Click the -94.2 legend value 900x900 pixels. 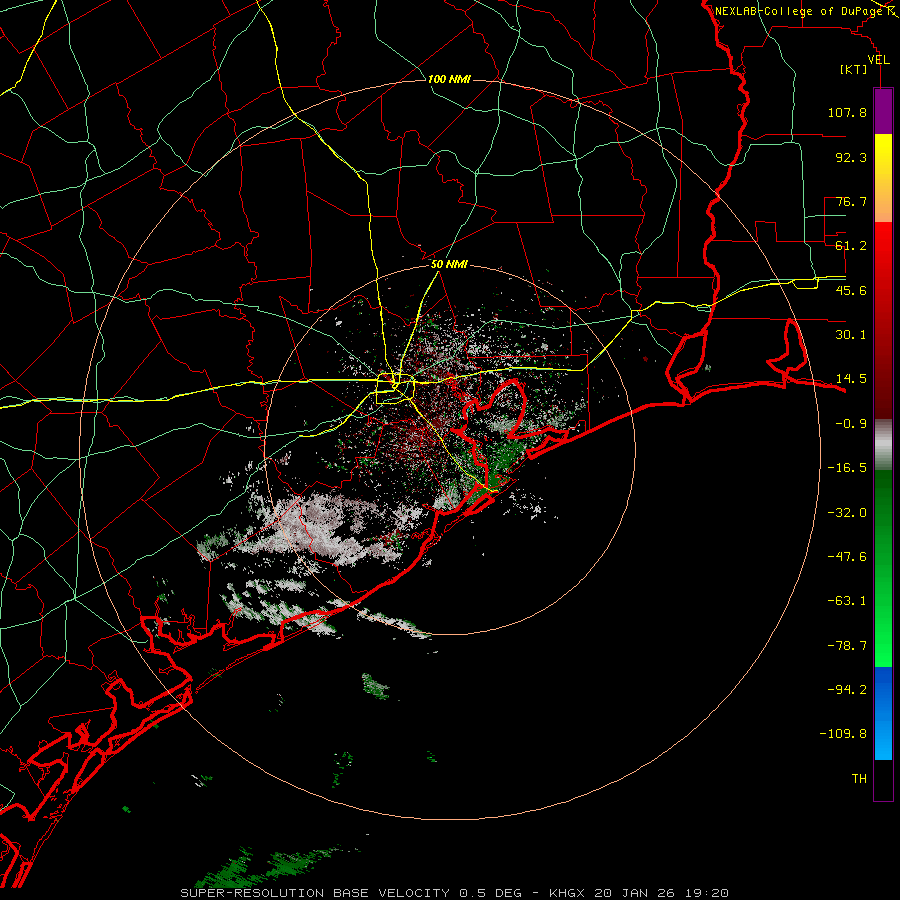pyautogui.click(x=847, y=690)
